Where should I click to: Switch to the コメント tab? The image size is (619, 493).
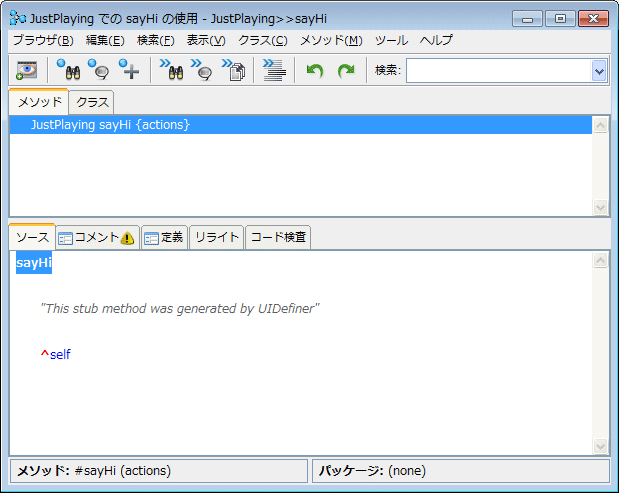(x=96, y=237)
